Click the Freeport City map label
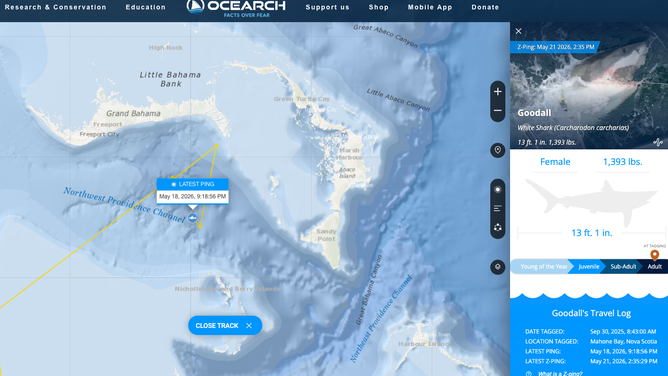Image resolution: width=668 pixels, height=376 pixels. point(99,135)
